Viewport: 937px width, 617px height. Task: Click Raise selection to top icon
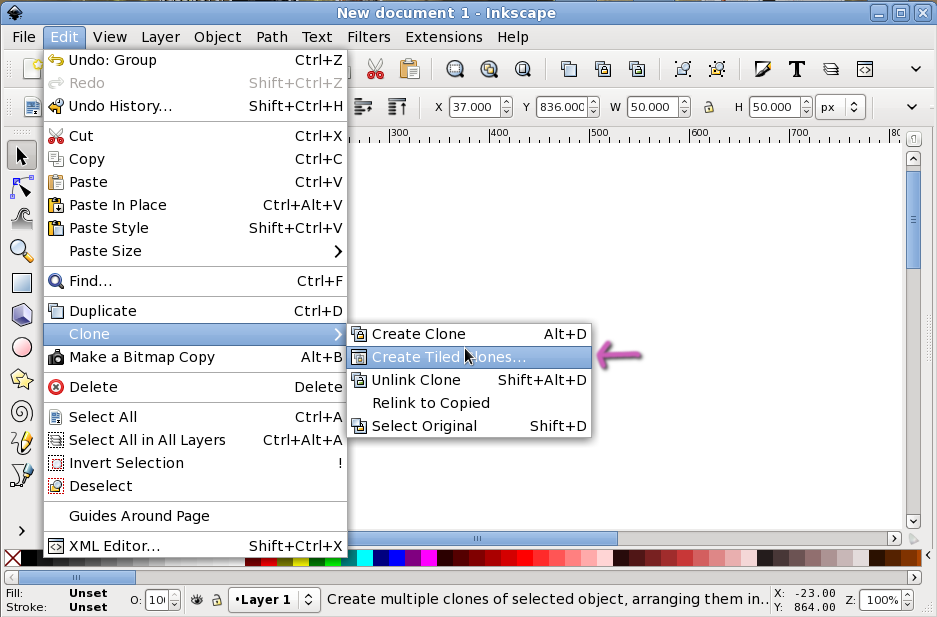pyautogui.click(x=397, y=108)
